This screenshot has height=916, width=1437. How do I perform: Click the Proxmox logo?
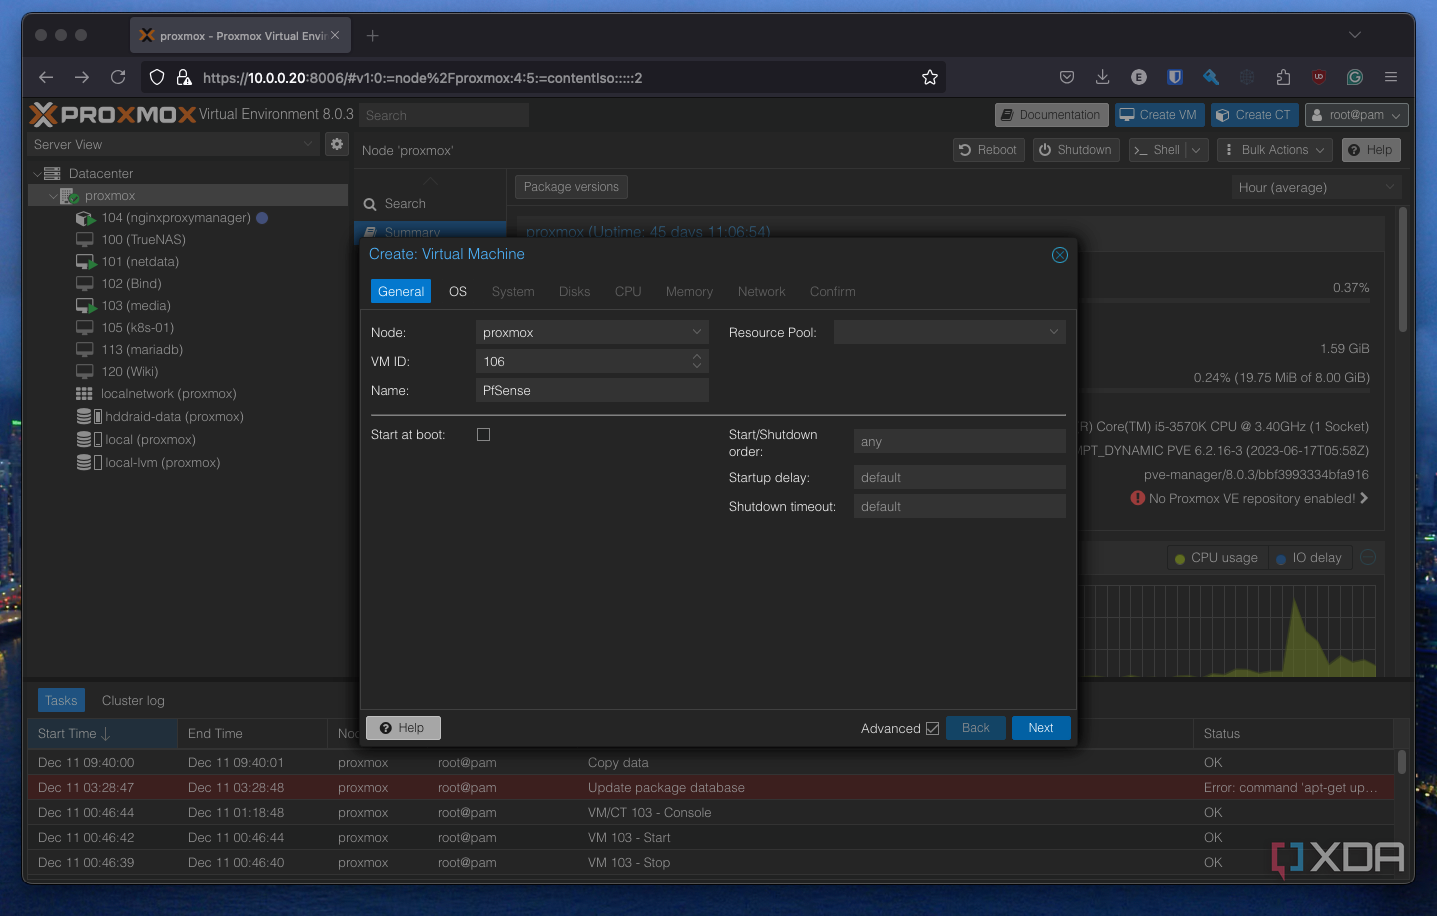point(112,114)
